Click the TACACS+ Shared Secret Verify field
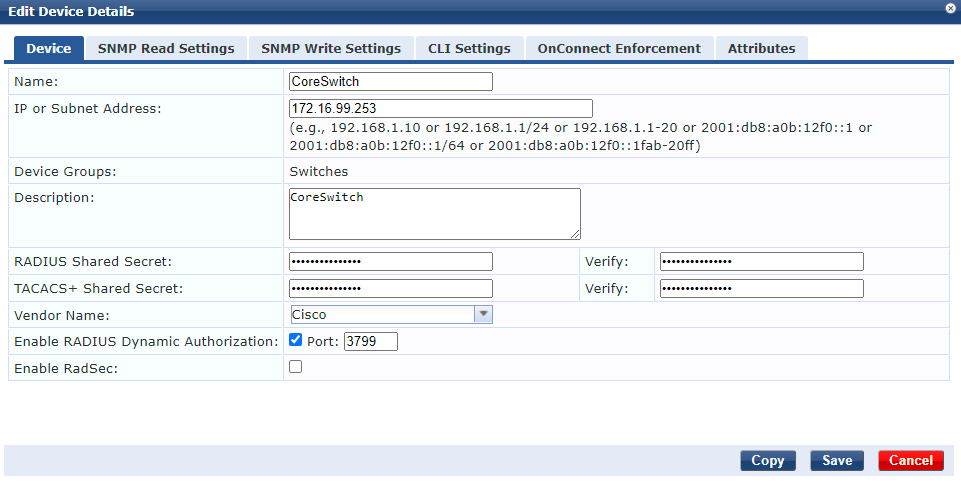 [761, 289]
